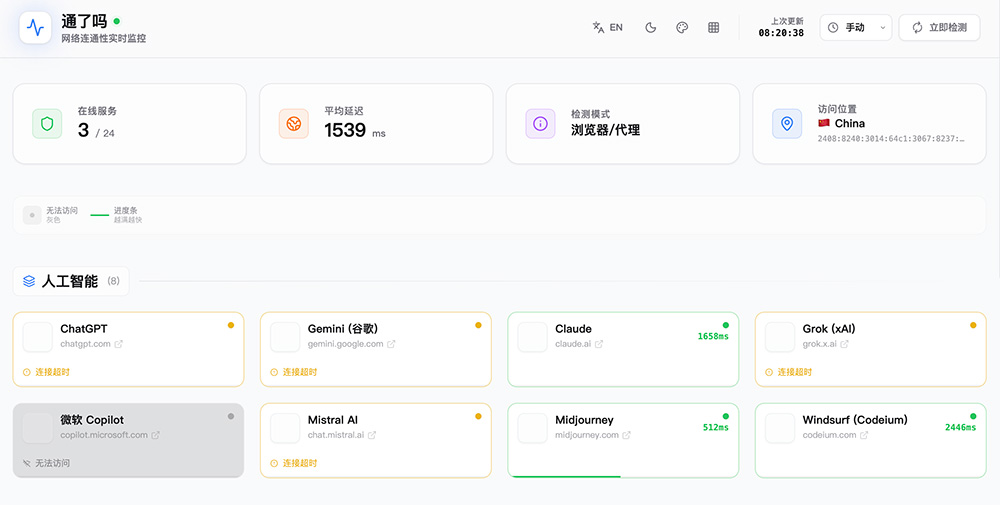This screenshot has width=1000, height=505.
Task: Open the chatgpt.com external link icon
Action: [119, 344]
